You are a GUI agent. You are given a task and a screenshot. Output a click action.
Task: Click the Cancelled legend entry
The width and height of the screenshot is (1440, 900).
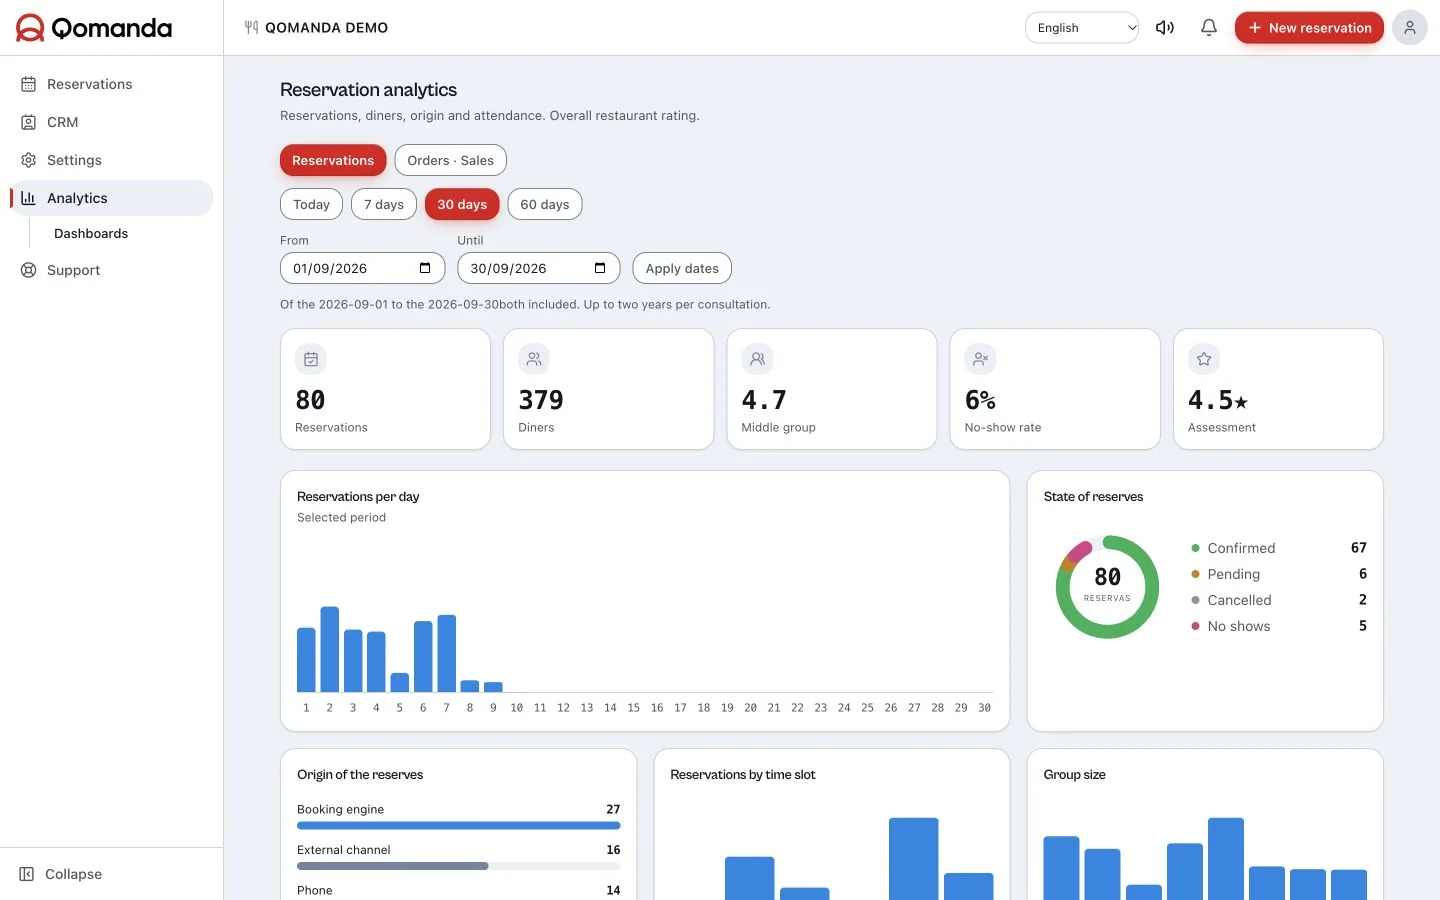1279,600
